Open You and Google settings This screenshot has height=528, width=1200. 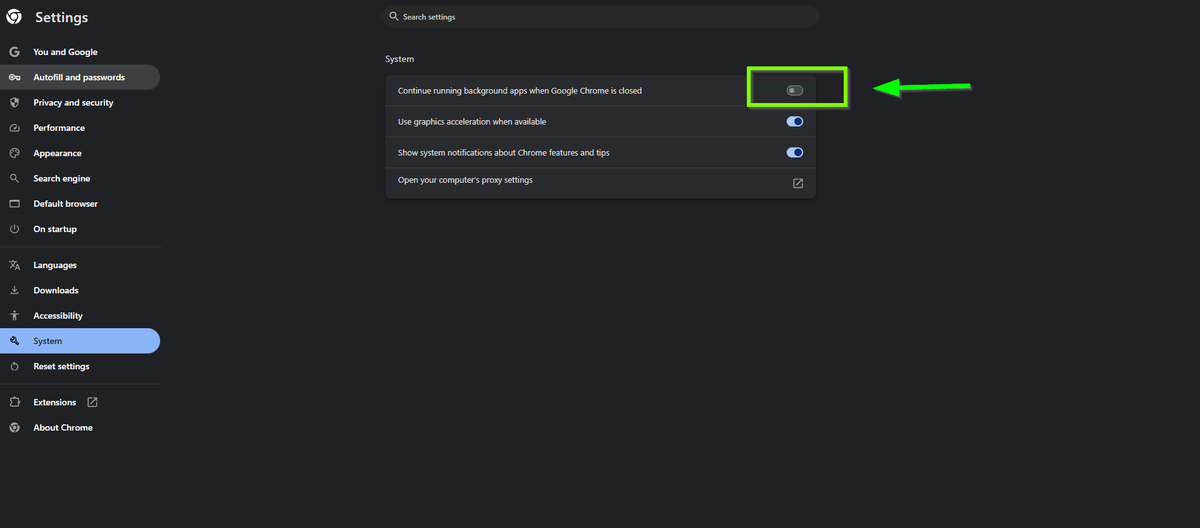(80, 52)
